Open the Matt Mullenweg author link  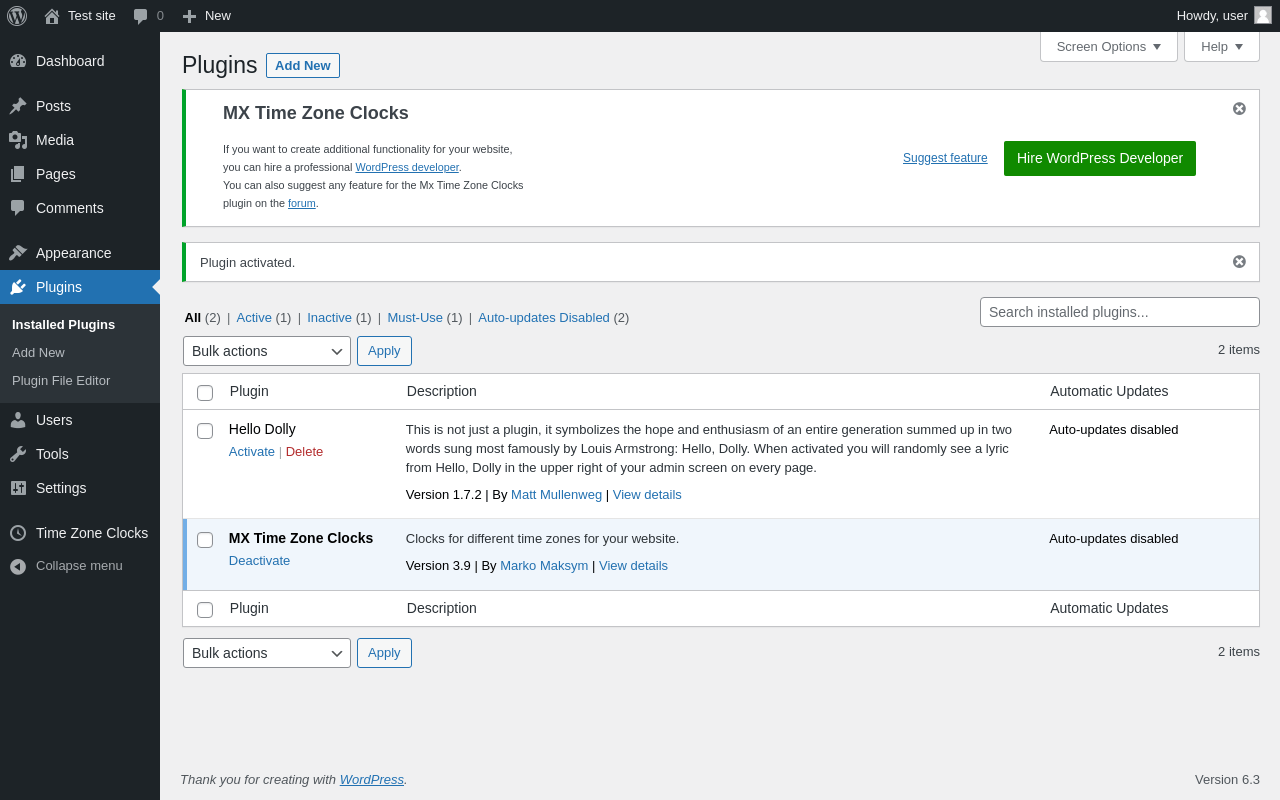point(556,495)
